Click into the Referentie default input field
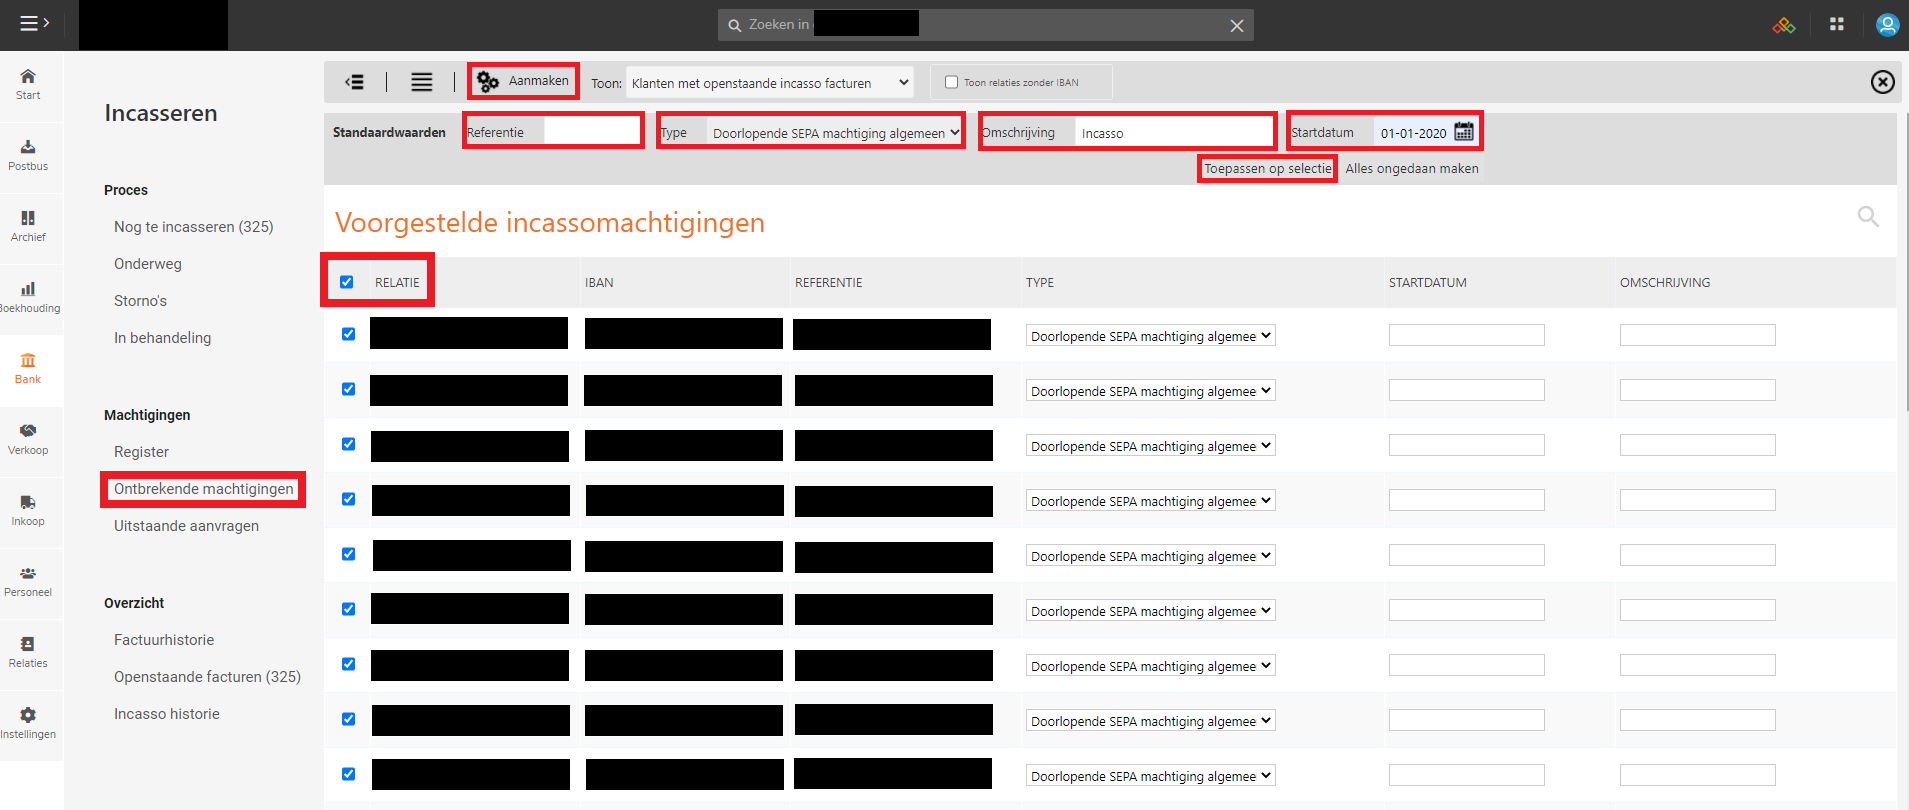Image resolution: width=1909 pixels, height=810 pixels. (x=591, y=132)
